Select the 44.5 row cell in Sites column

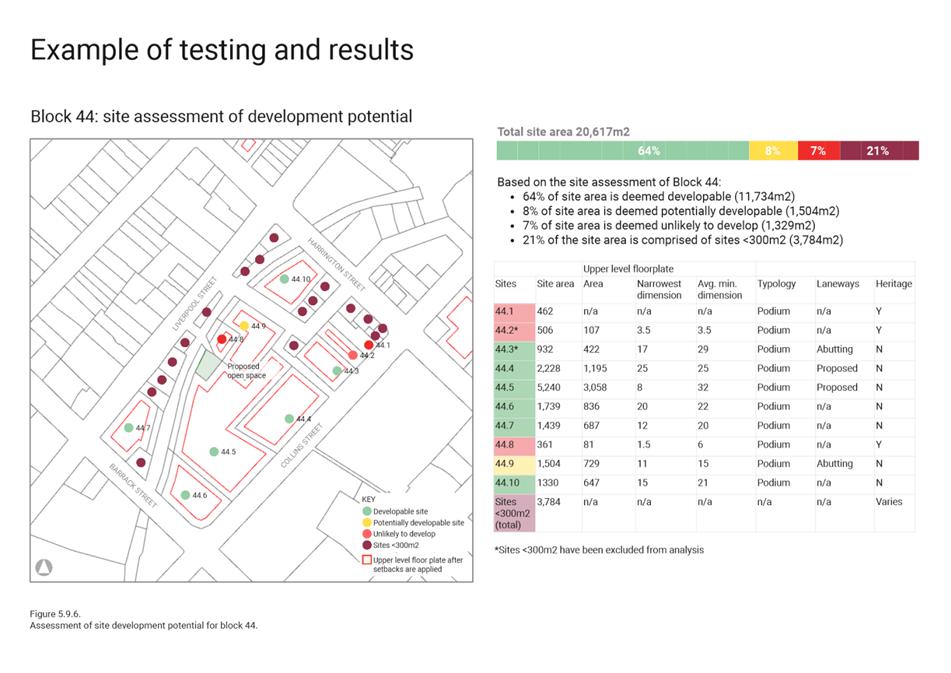(513, 387)
